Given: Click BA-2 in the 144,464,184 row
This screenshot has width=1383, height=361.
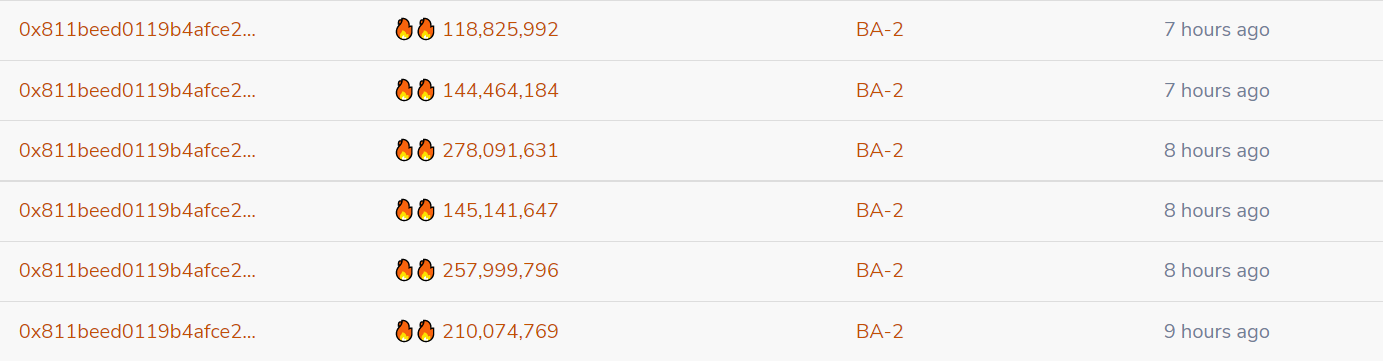Looking at the screenshot, I should (880, 90).
